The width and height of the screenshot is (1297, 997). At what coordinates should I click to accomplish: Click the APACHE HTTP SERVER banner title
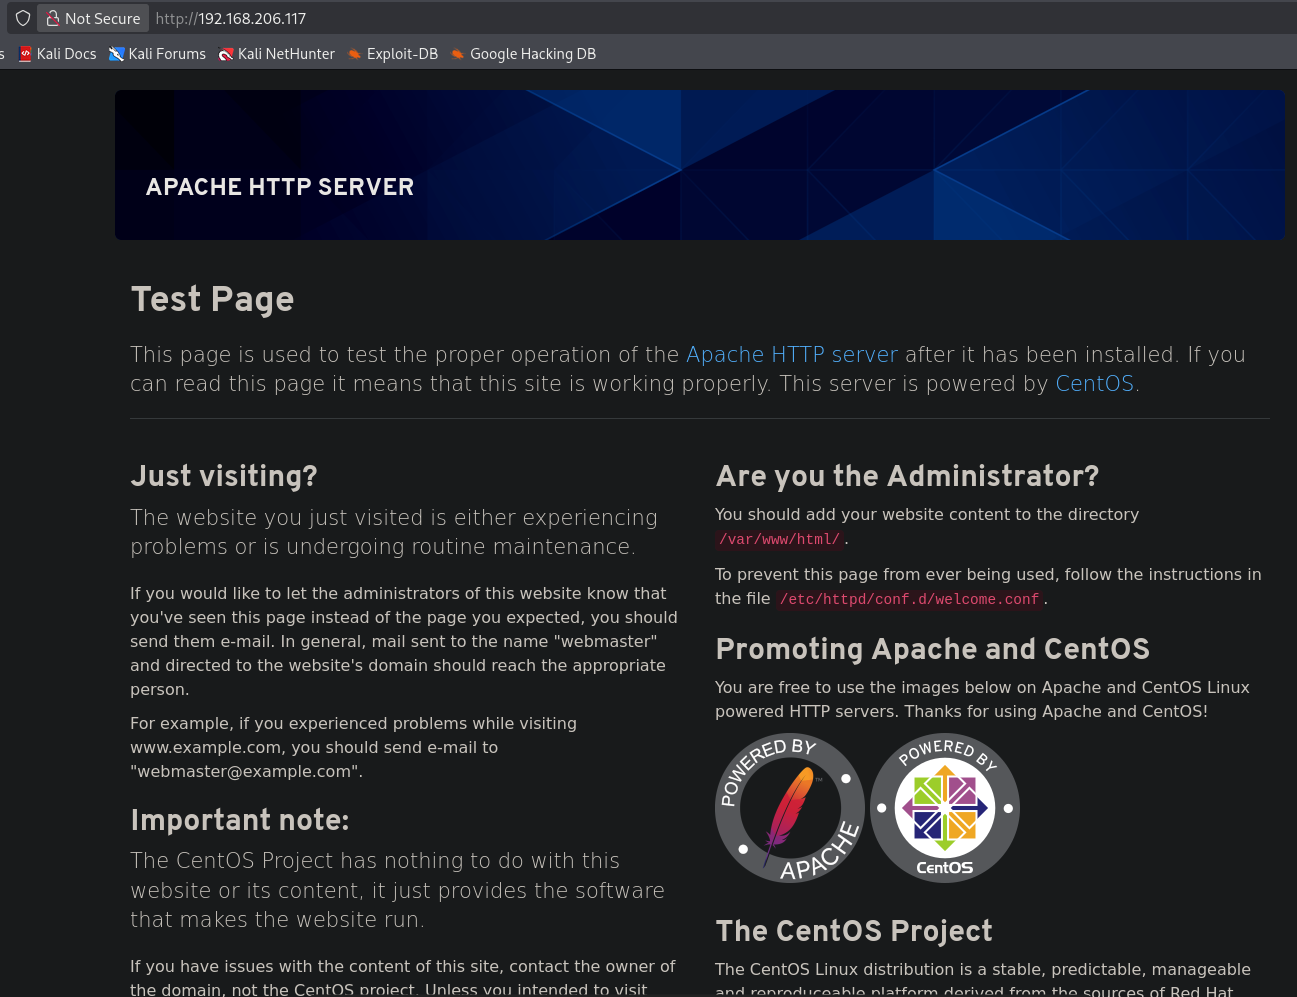point(280,187)
